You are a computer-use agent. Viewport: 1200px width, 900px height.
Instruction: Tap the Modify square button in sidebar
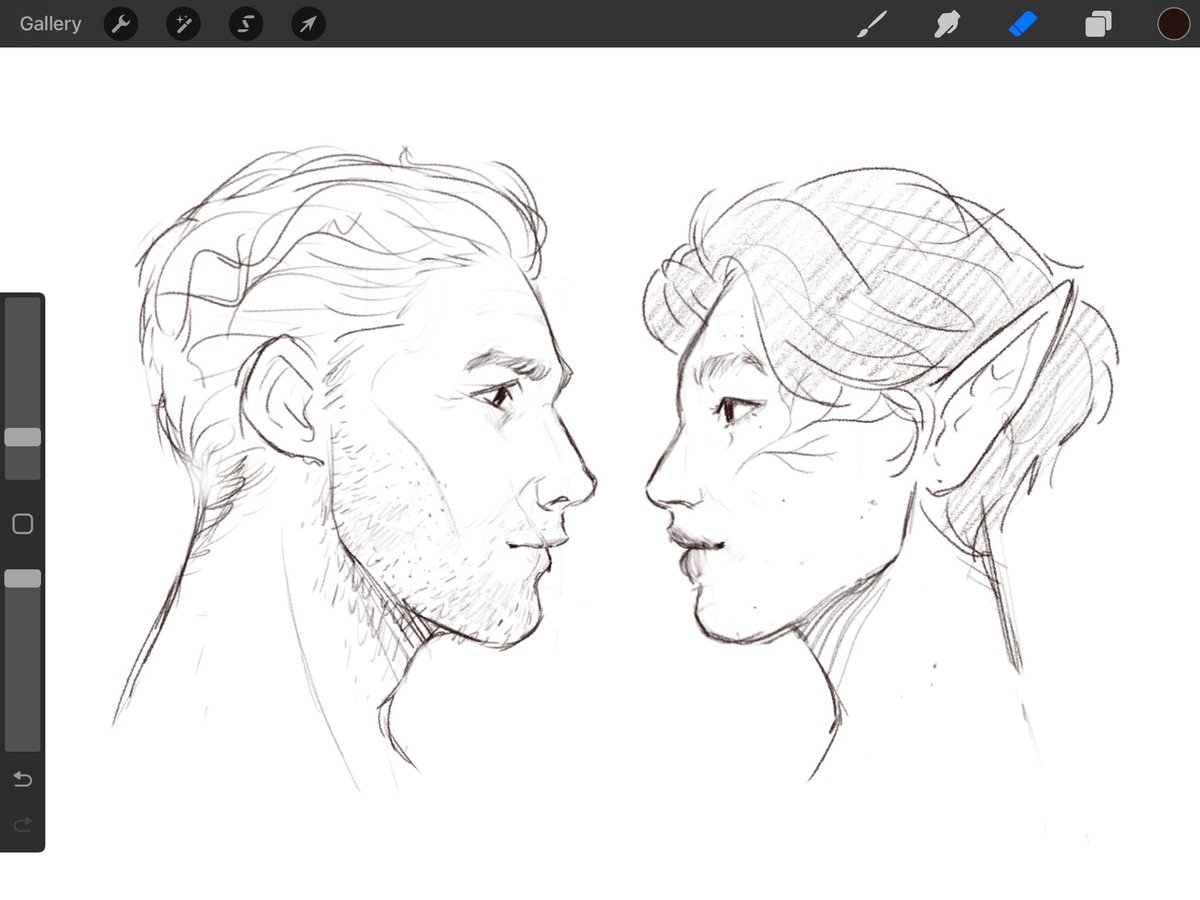tap(22, 524)
